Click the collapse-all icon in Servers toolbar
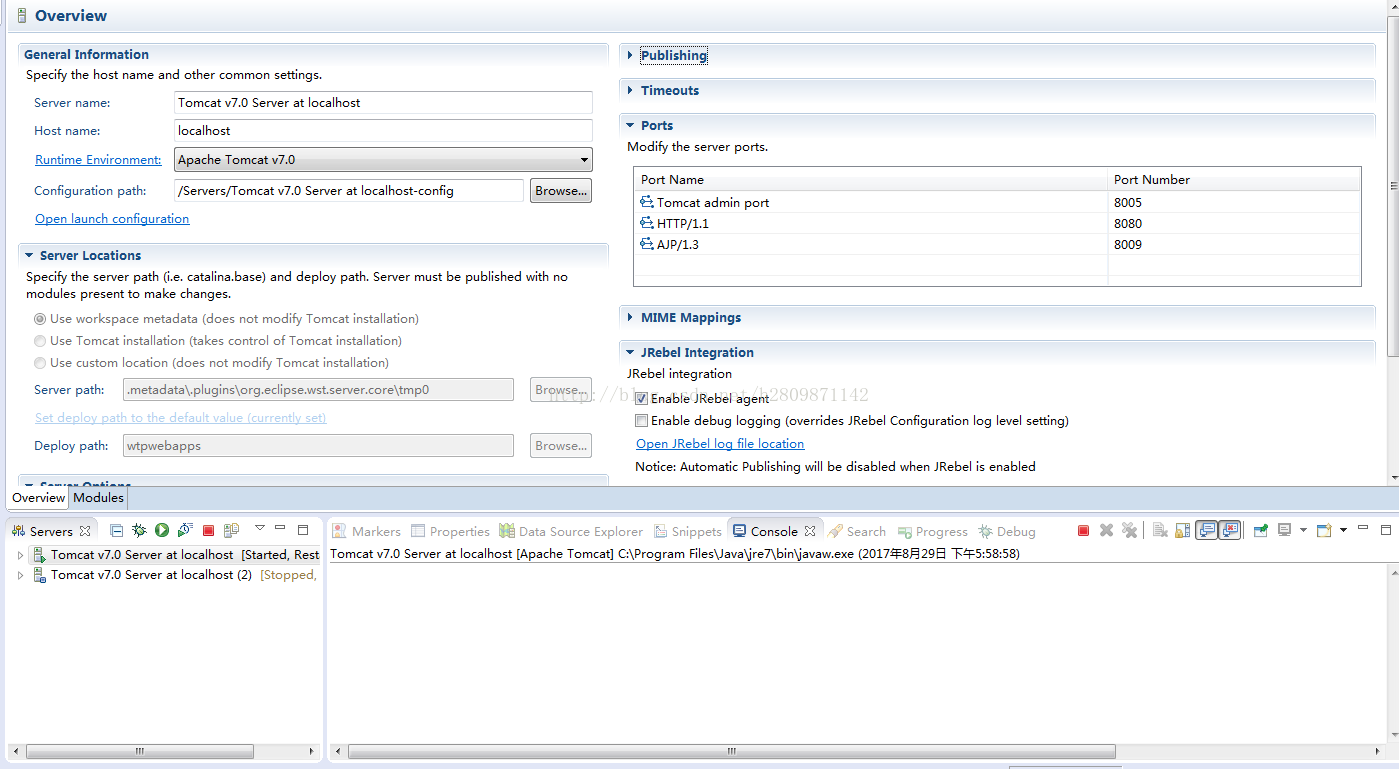Screen dimensions: 1399x769 pos(116,531)
